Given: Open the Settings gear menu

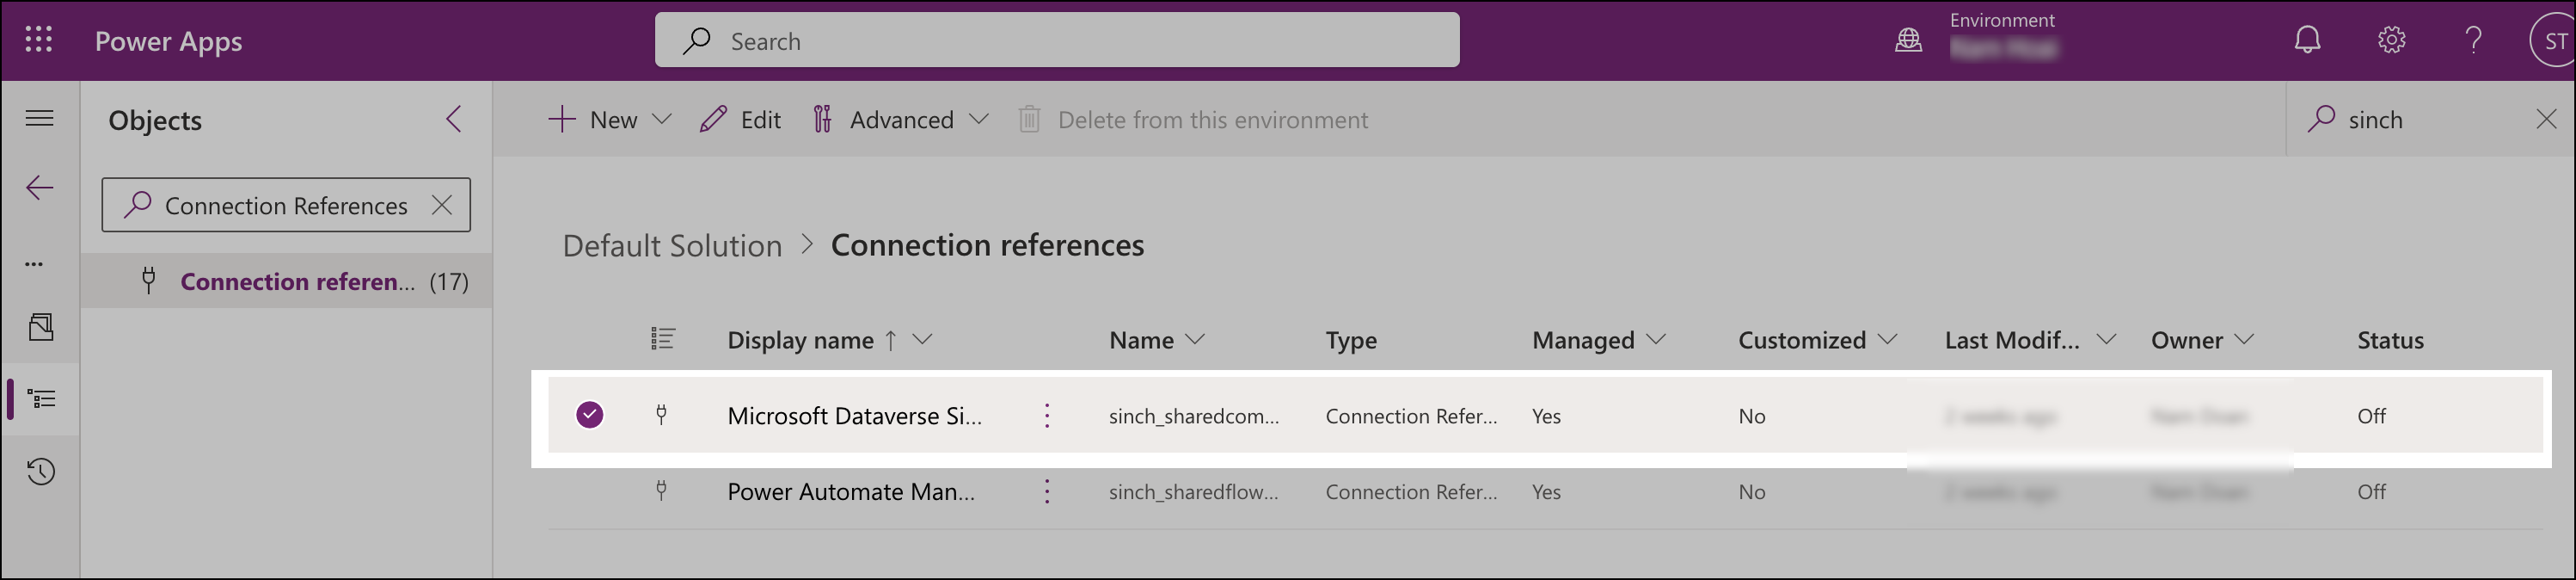Looking at the screenshot, I should [x=2391, y=40].
